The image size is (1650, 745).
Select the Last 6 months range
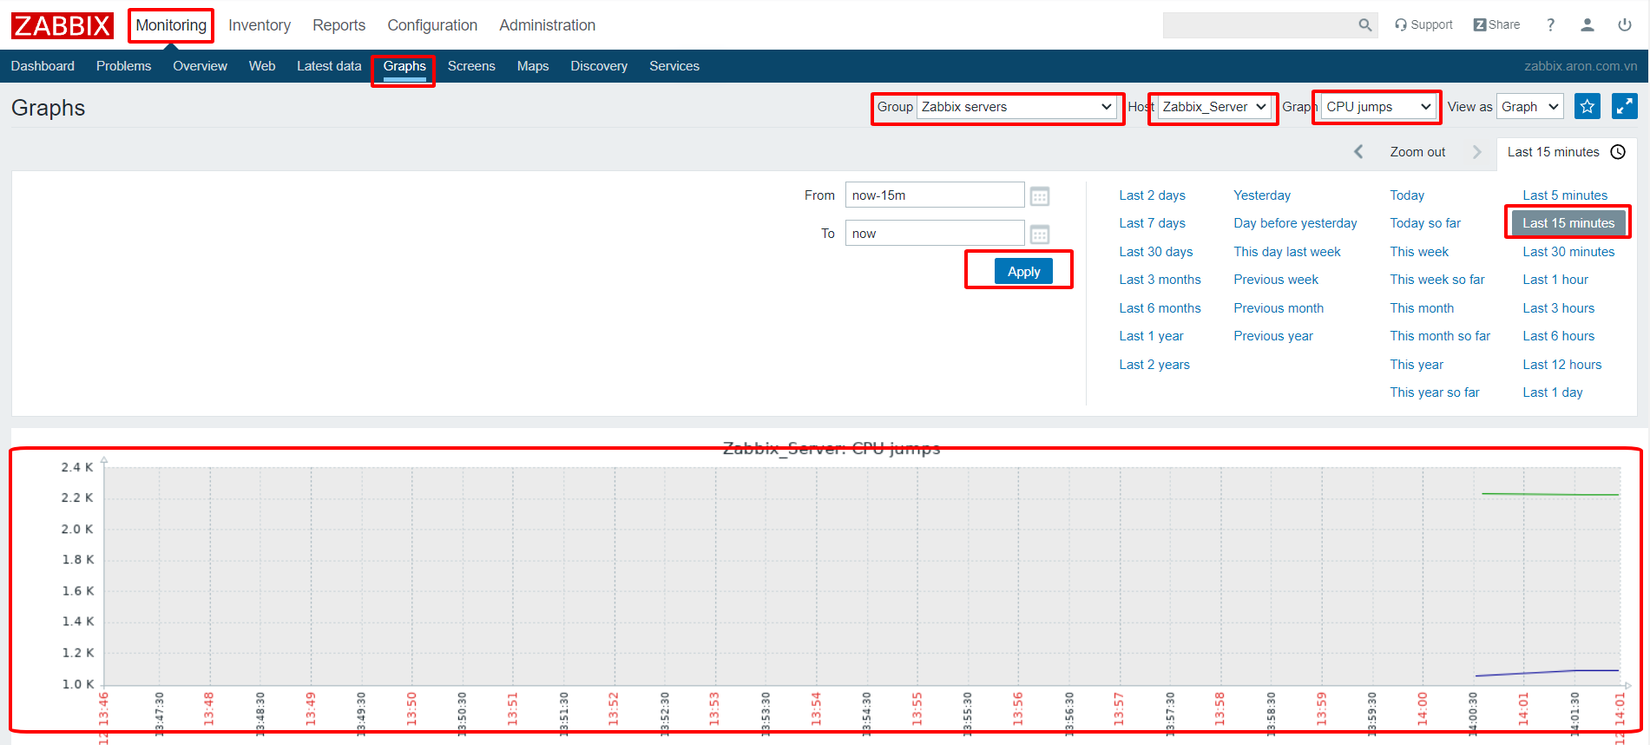(x=1160, y=308)
